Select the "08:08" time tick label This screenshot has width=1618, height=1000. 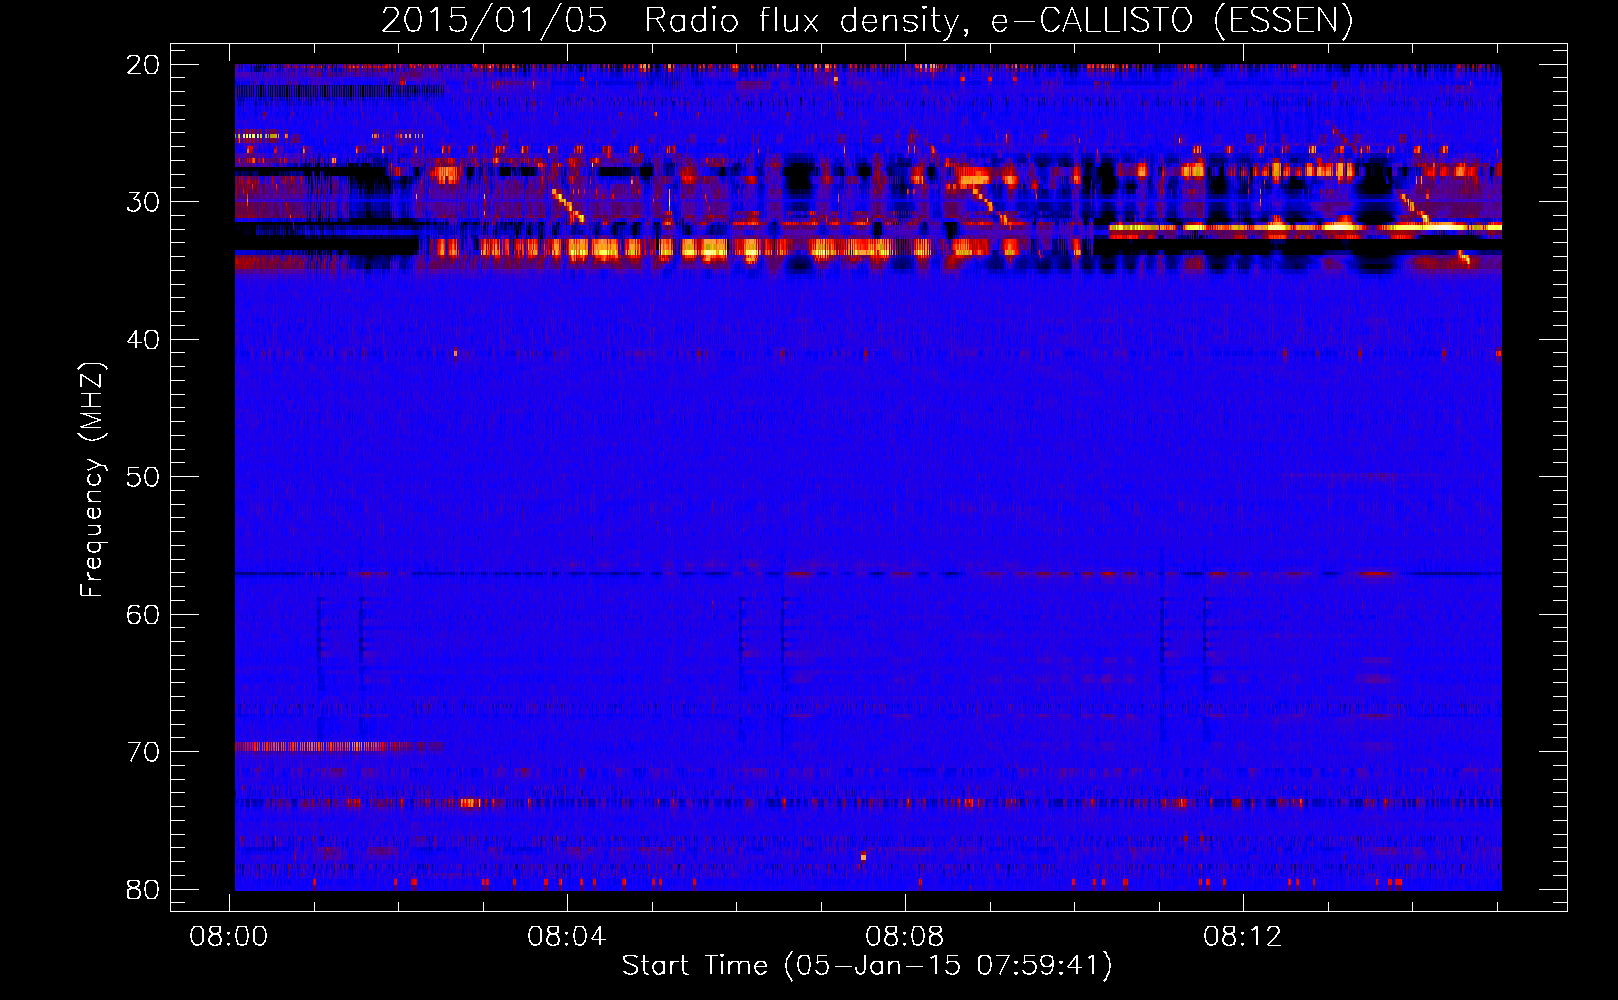click(x=905, y=937)
